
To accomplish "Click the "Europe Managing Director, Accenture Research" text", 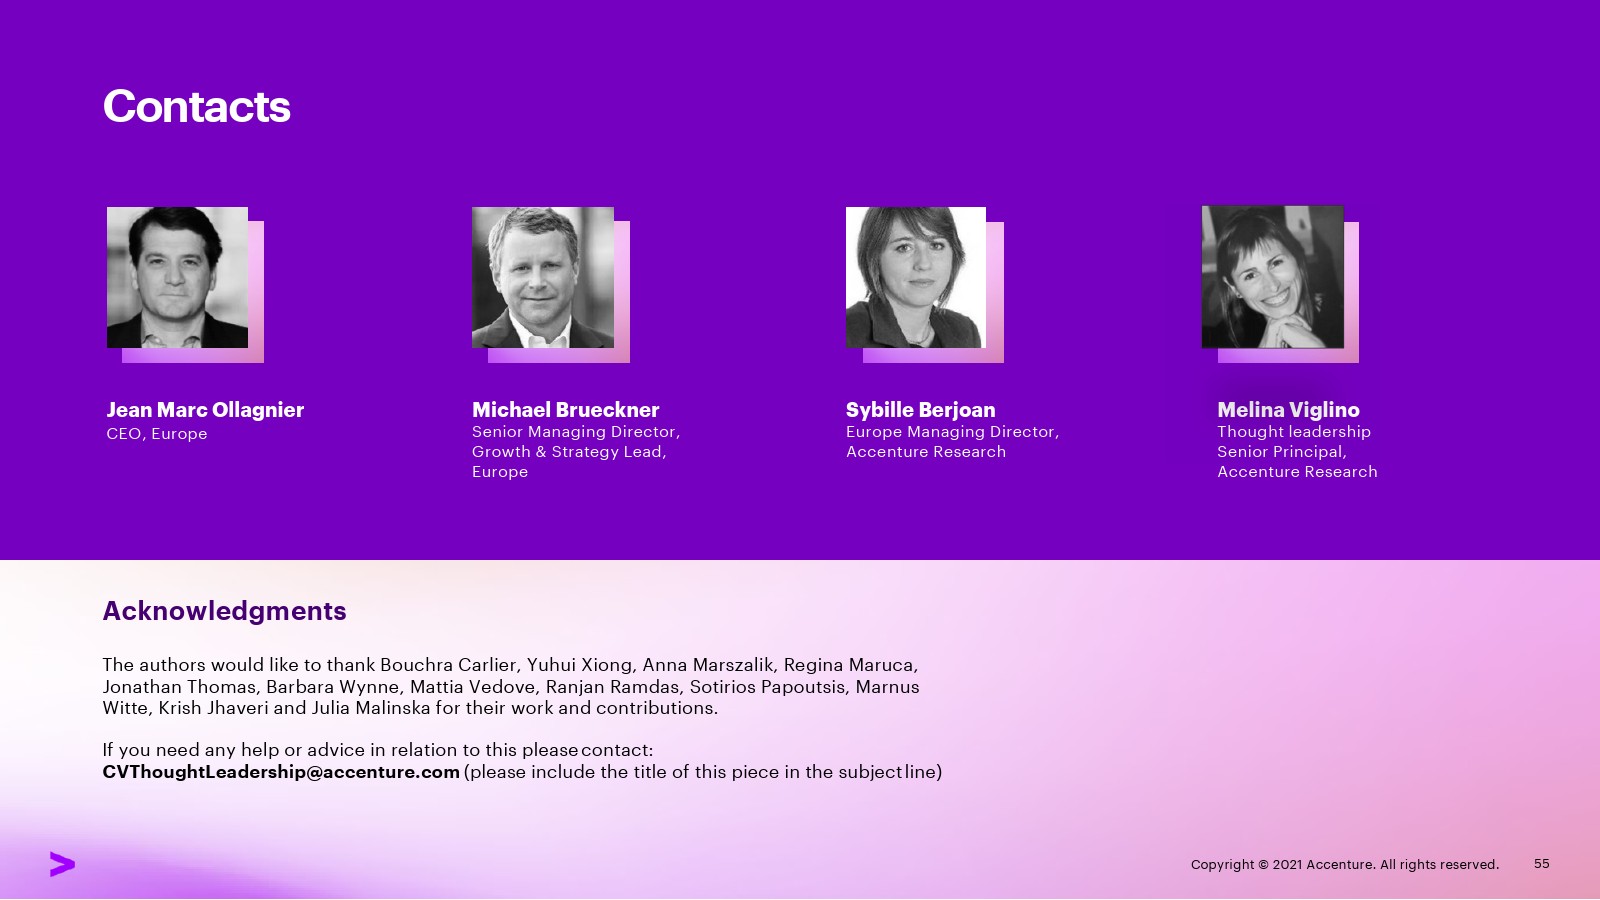I will (951, 442).
